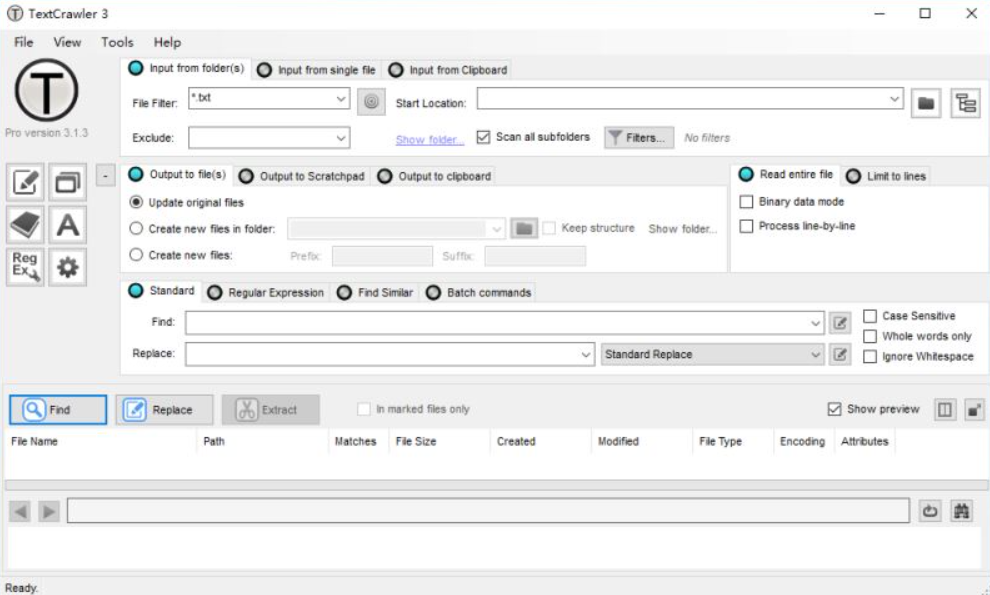The width and height of the screenshot is (990, 595).
Task: Click the folder tree icon beside Start Location
Action: 964,103
